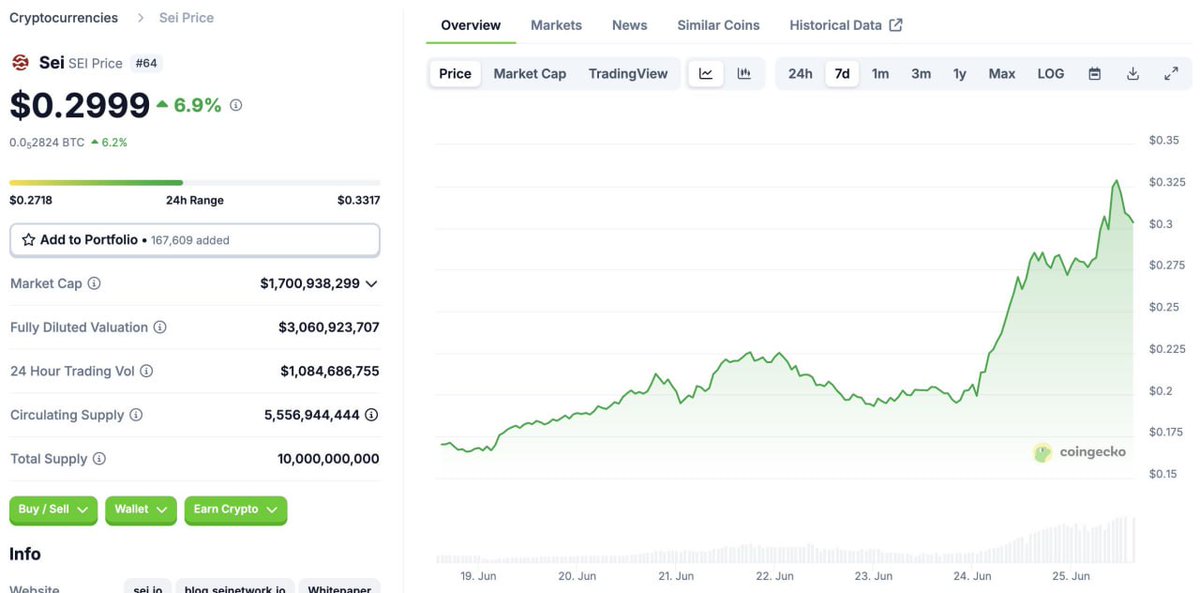Screen dimensions: 1200x593
Task: Set chart range to 7d
Action: coord(842,74)
